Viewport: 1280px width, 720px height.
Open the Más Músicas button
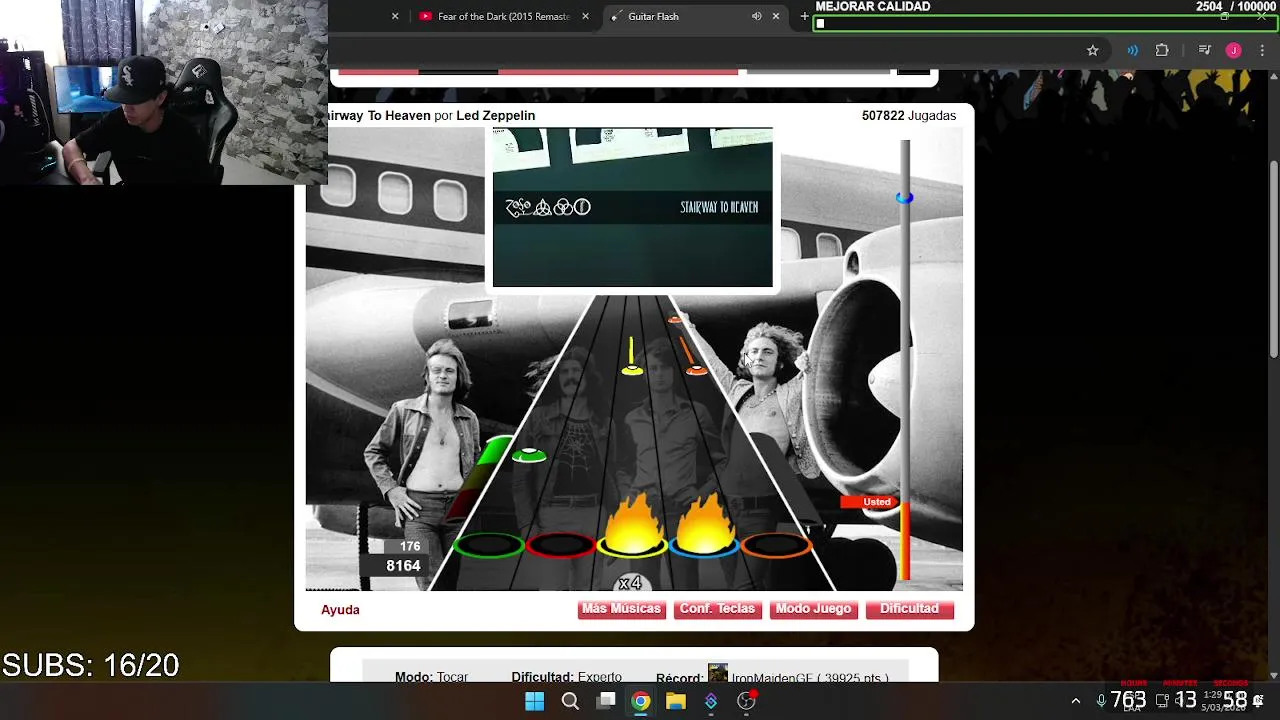[621, 609]
